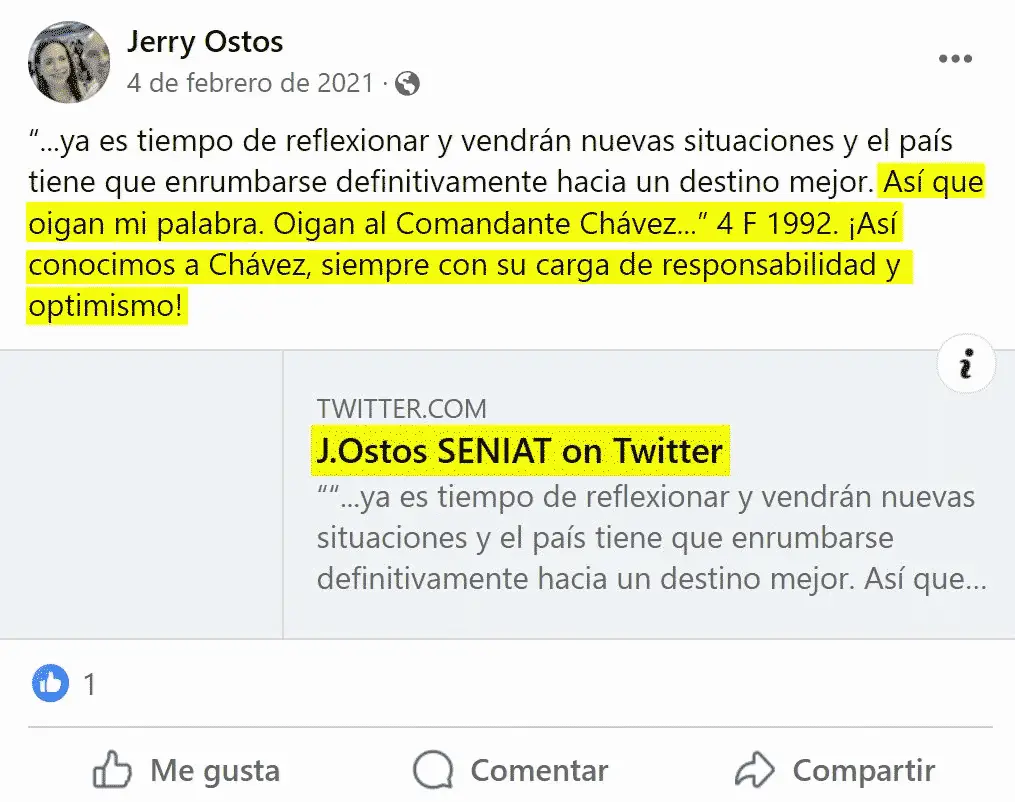Click the blue like reaction icon
The image size is (1015, 802).
tap(51, 684)
